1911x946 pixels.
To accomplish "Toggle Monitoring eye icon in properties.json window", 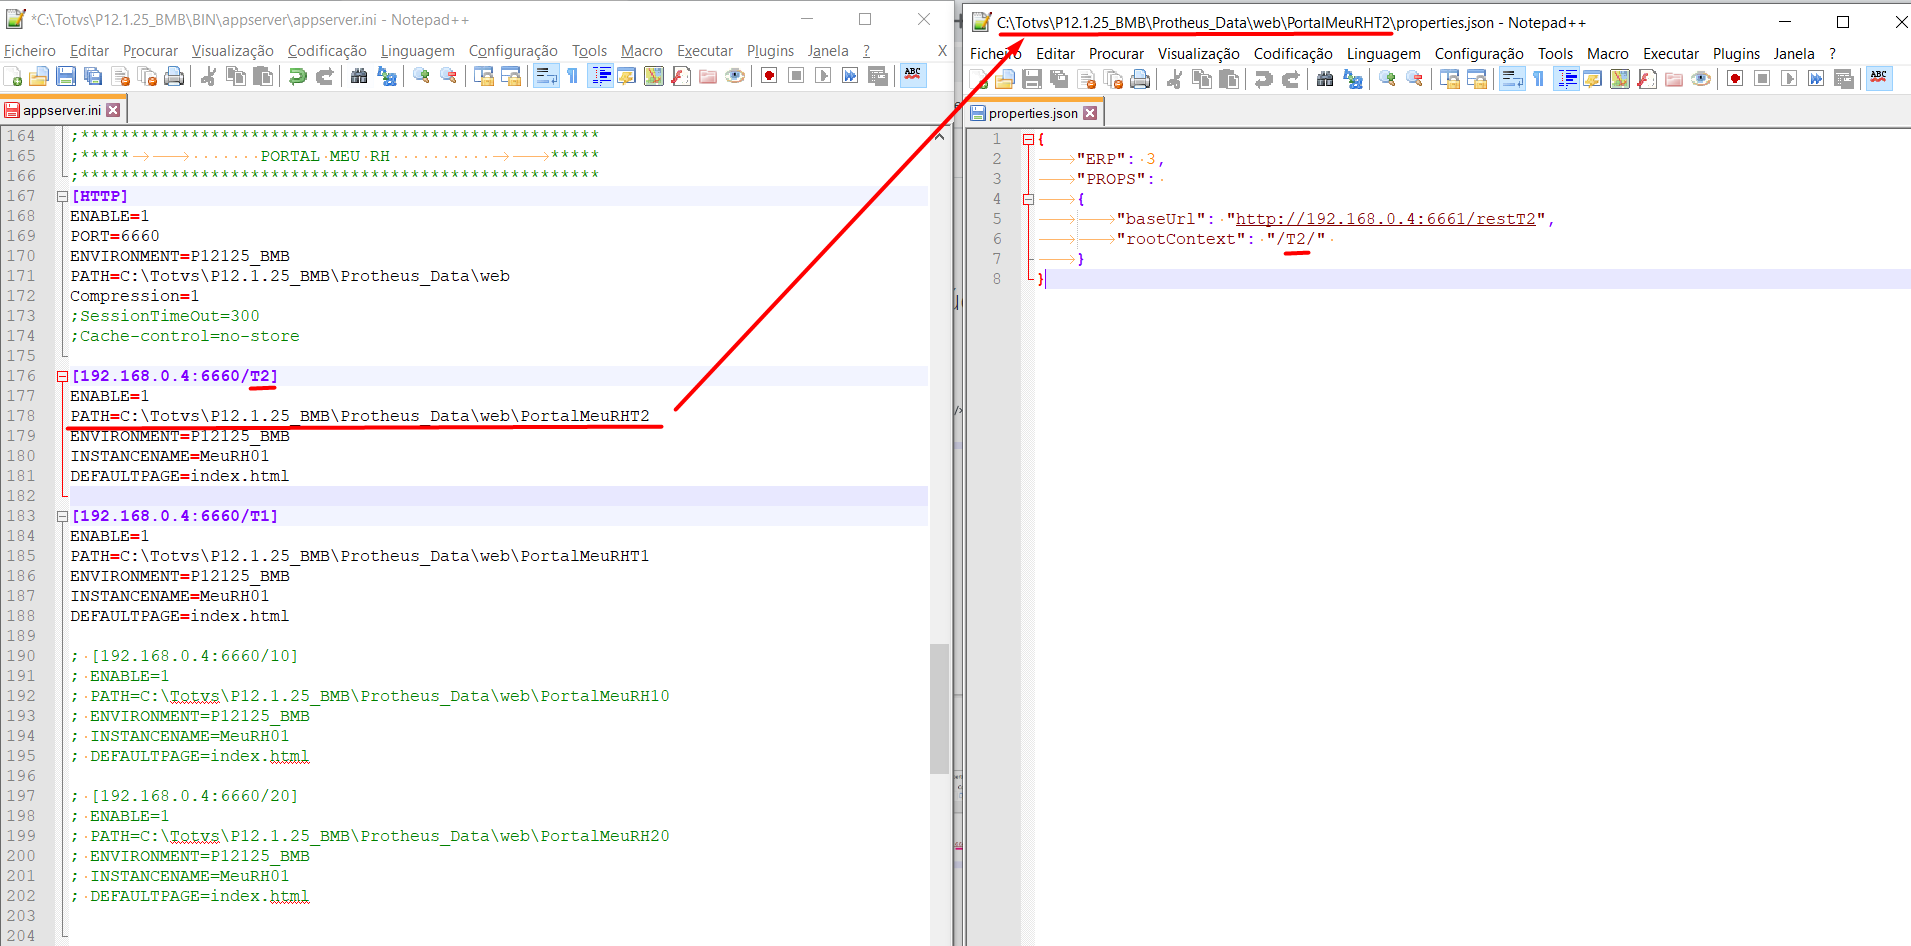I will (1701, 80).
